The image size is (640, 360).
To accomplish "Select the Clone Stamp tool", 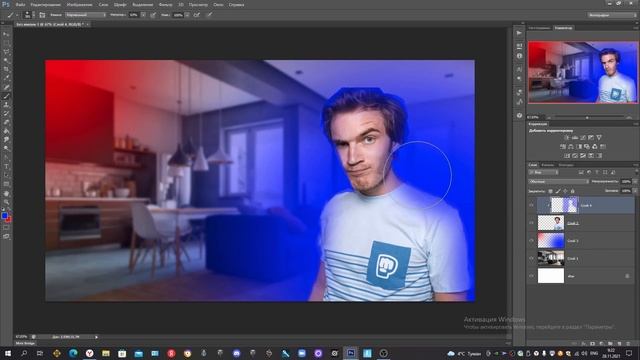I will (x=6, y=105).
